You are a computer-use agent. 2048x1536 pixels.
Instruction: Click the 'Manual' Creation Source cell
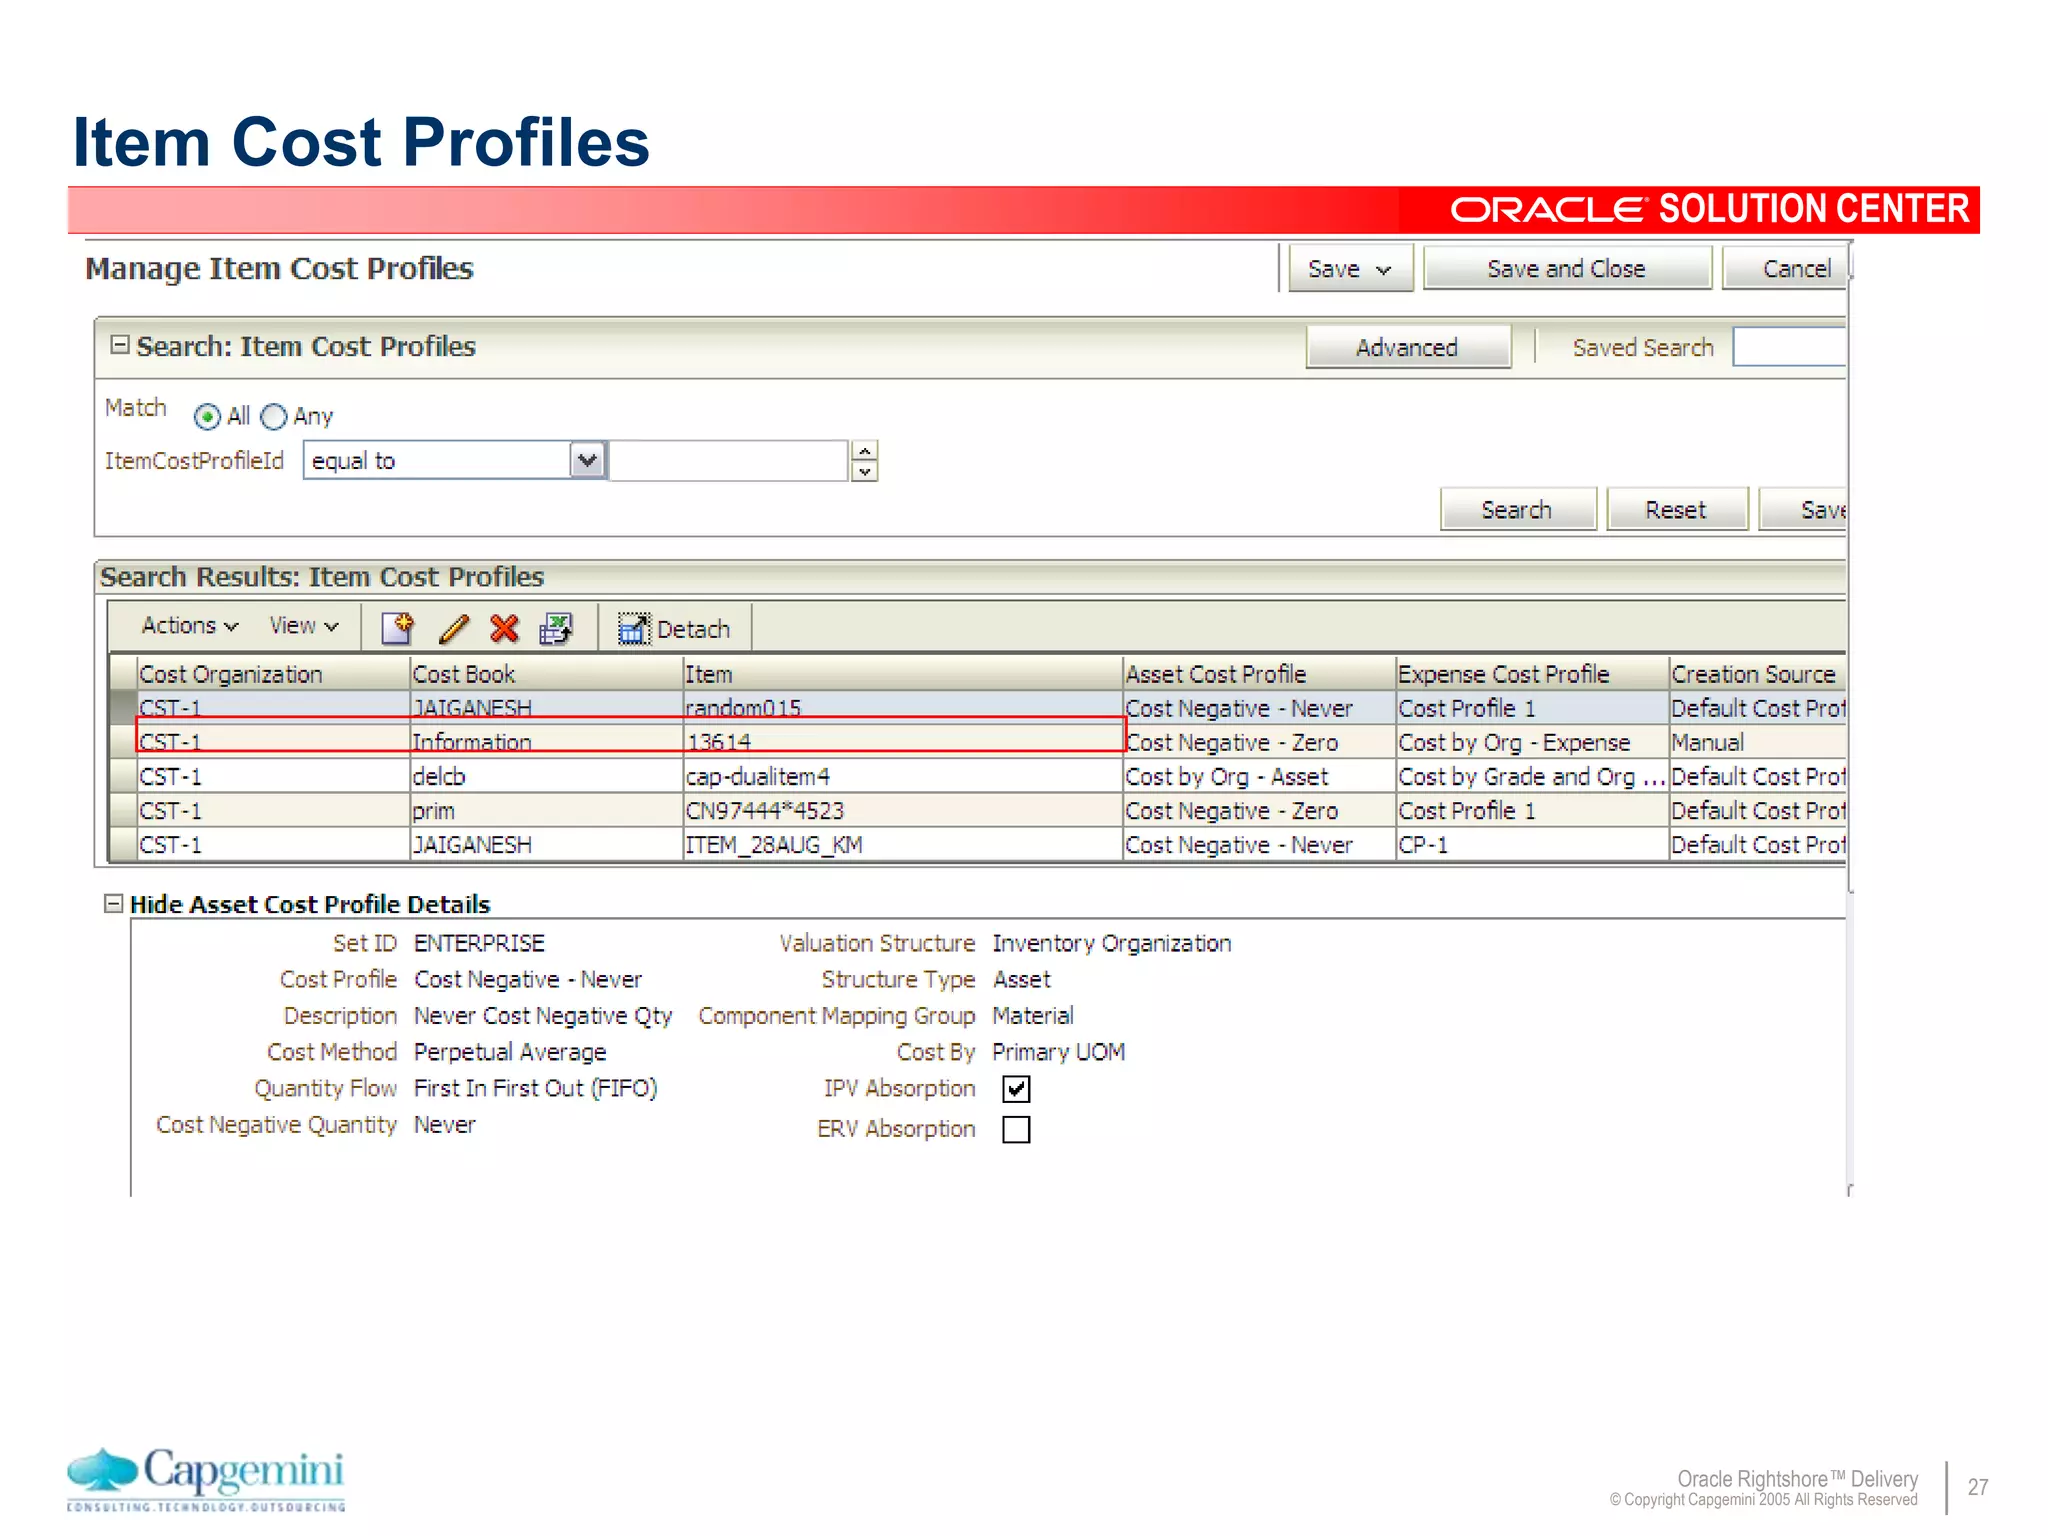click(1758, 742)
